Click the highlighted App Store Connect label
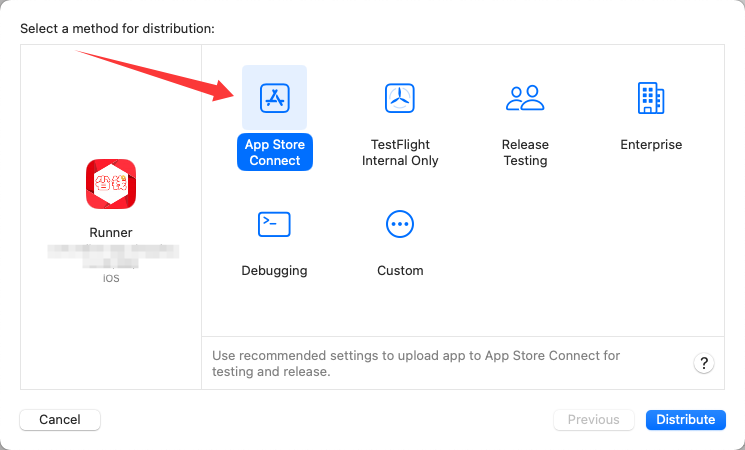The height and width of the screenshot is (450, 745). point(275,153)
